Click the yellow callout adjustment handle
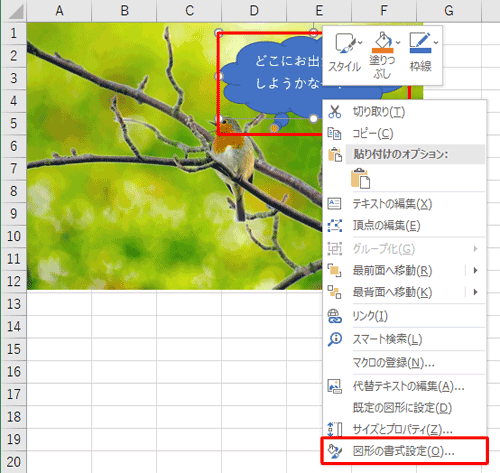This screenshot has width=500, height=473. click(274, 128)
